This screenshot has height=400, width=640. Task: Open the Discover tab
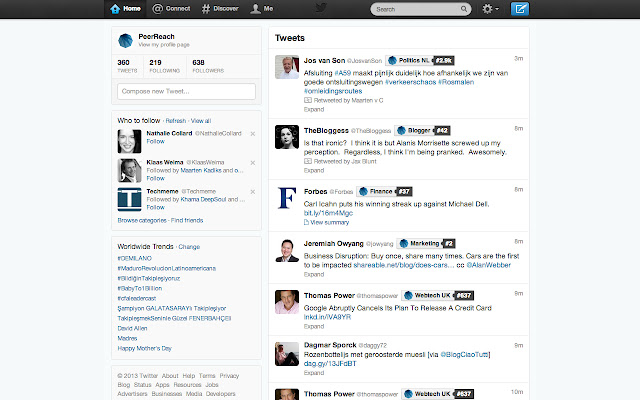coord(220,9)
